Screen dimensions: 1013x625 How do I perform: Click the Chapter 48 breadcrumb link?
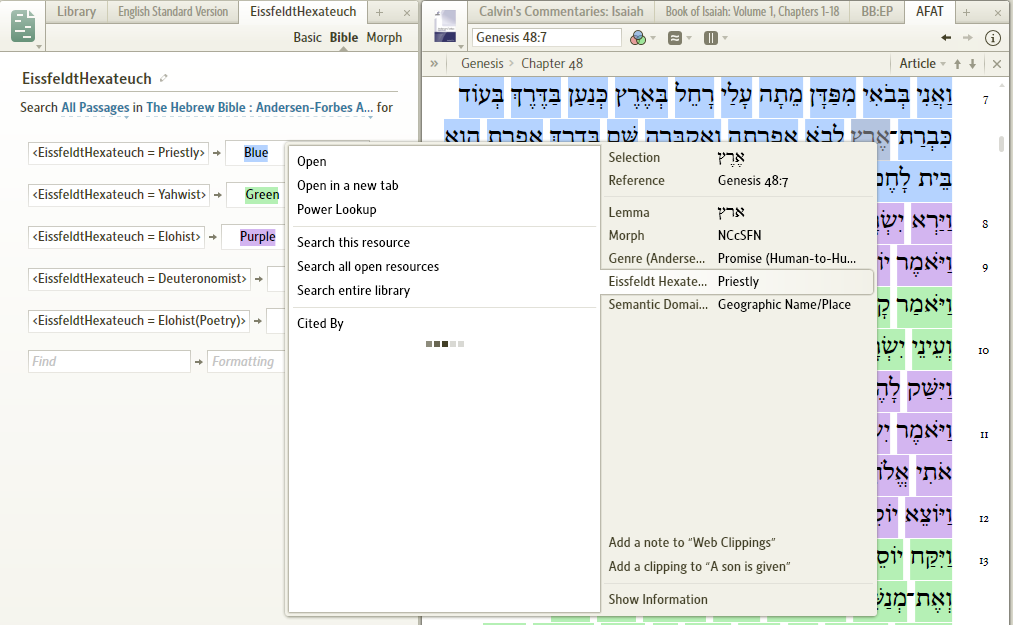[x=552, y=63]
